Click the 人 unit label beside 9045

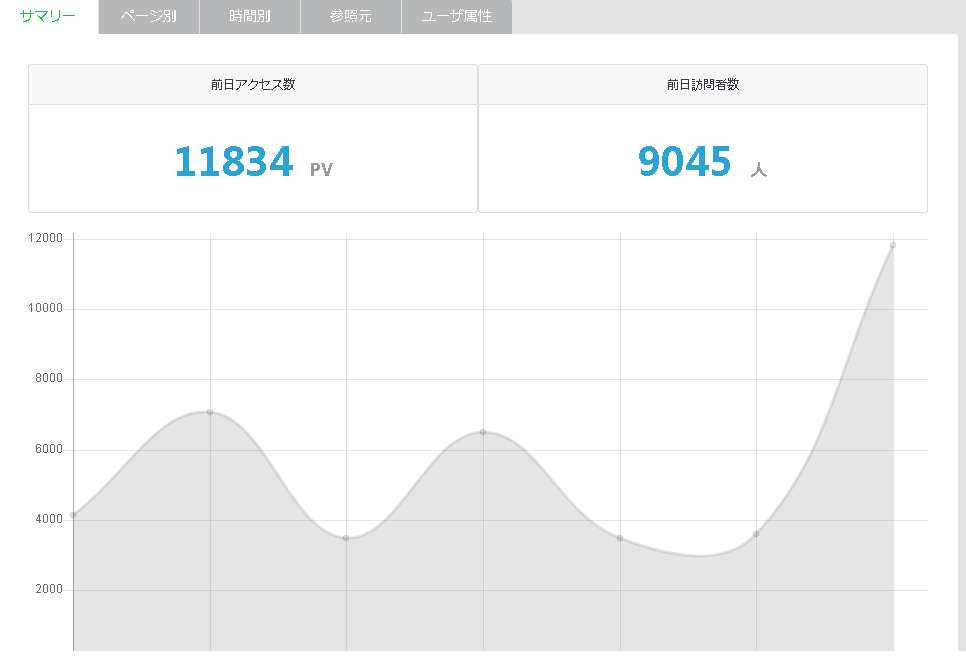758,170
